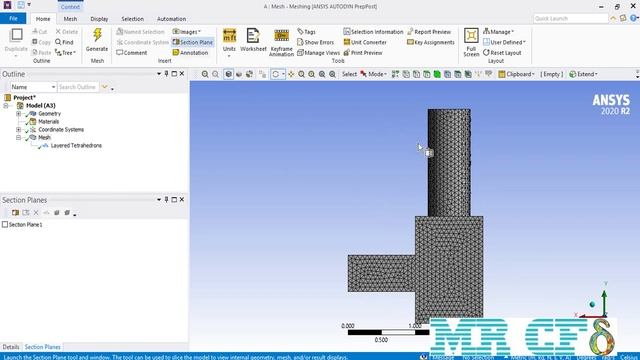
Task: Click the shaded exterior display cube icon
Action: tap(229, 74)
